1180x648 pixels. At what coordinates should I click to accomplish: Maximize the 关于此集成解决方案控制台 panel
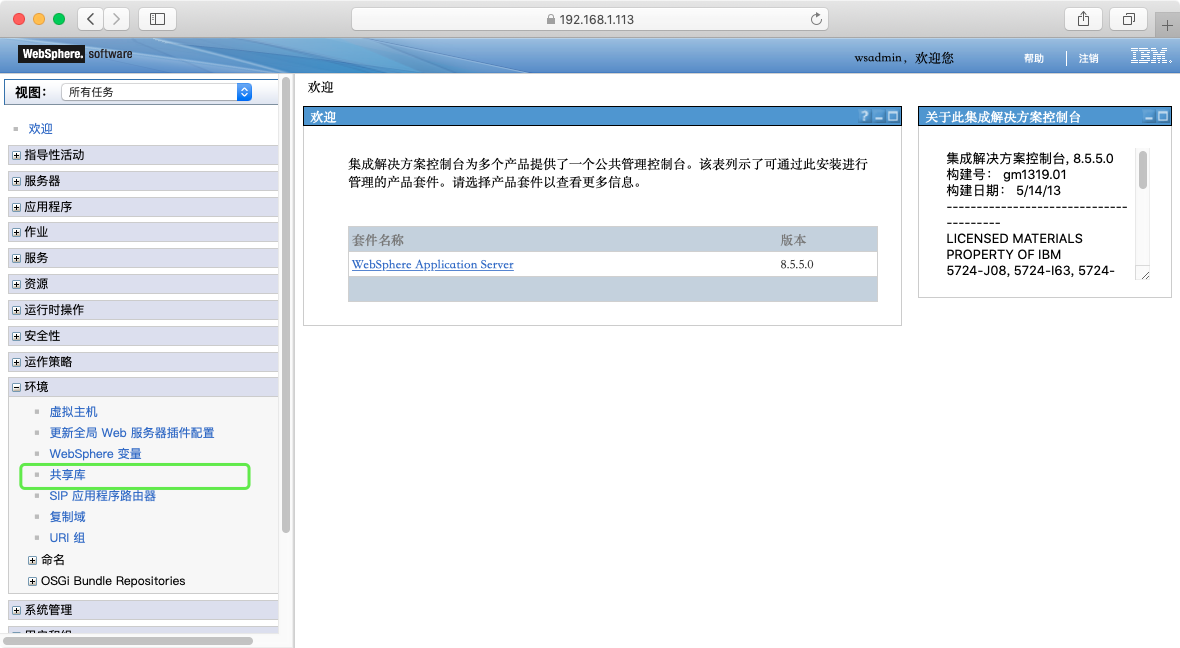click(1163, 117)
